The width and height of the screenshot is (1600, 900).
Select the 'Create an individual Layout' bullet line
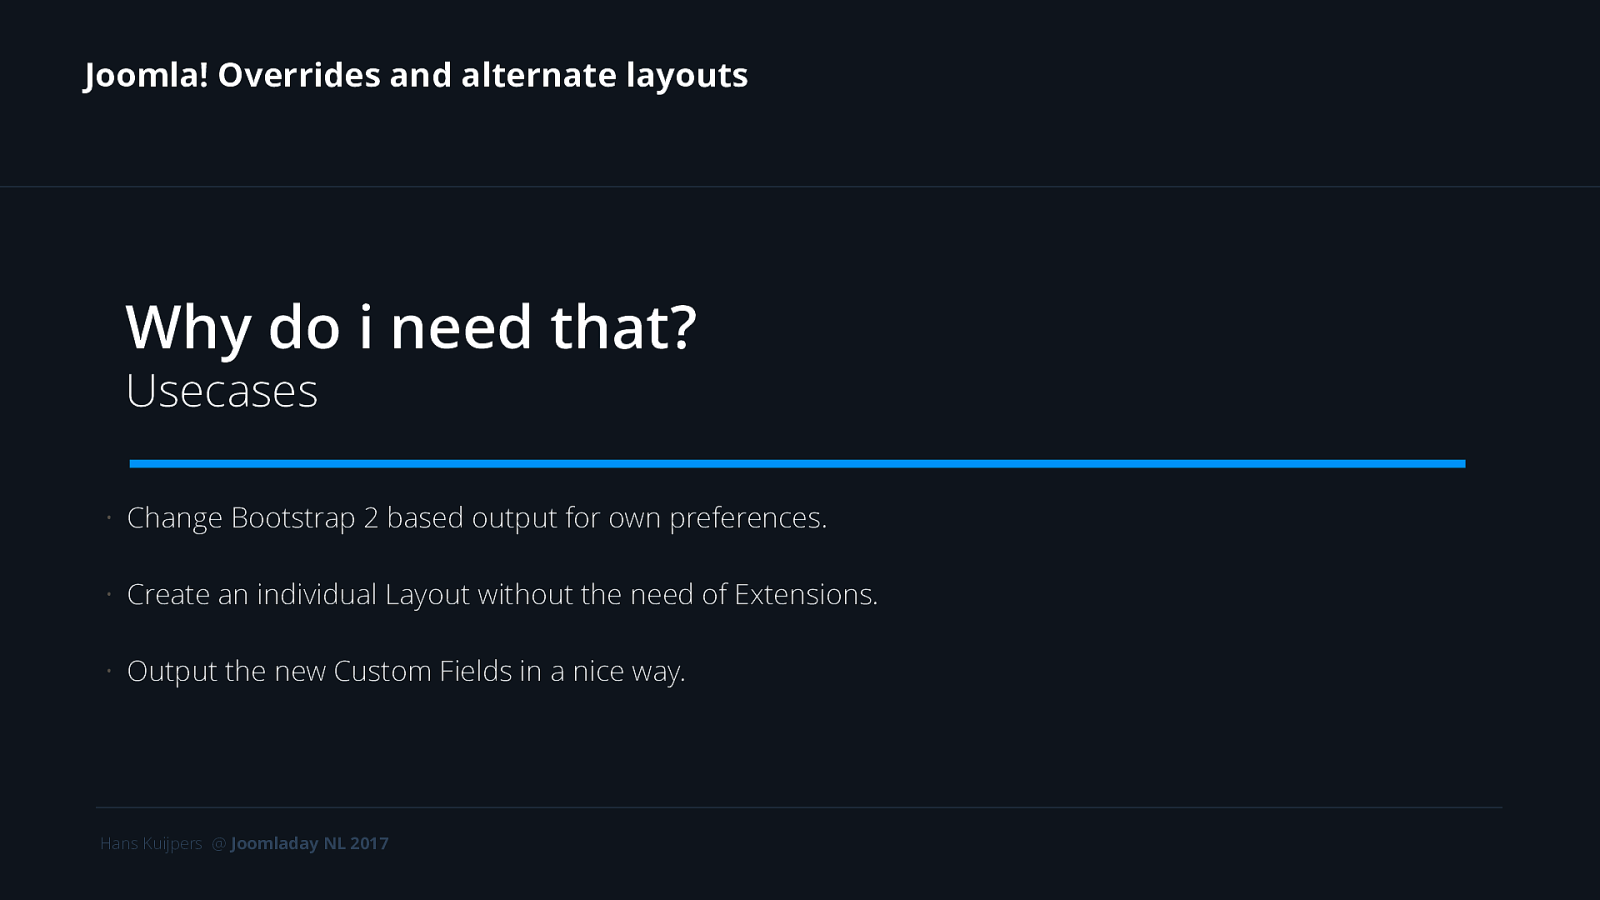click(x=502, y=595)
